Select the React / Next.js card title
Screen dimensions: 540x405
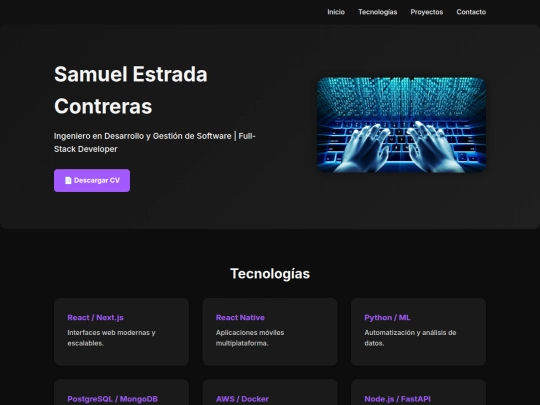pyautogui.click(x=95, y=318)
